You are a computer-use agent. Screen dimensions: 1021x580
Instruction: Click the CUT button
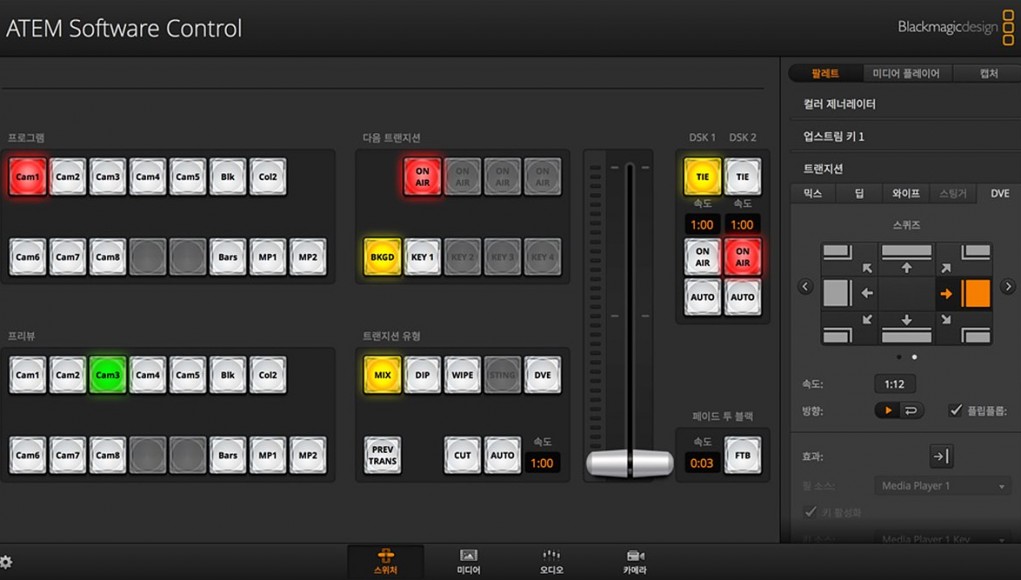(x=462, y=455)
